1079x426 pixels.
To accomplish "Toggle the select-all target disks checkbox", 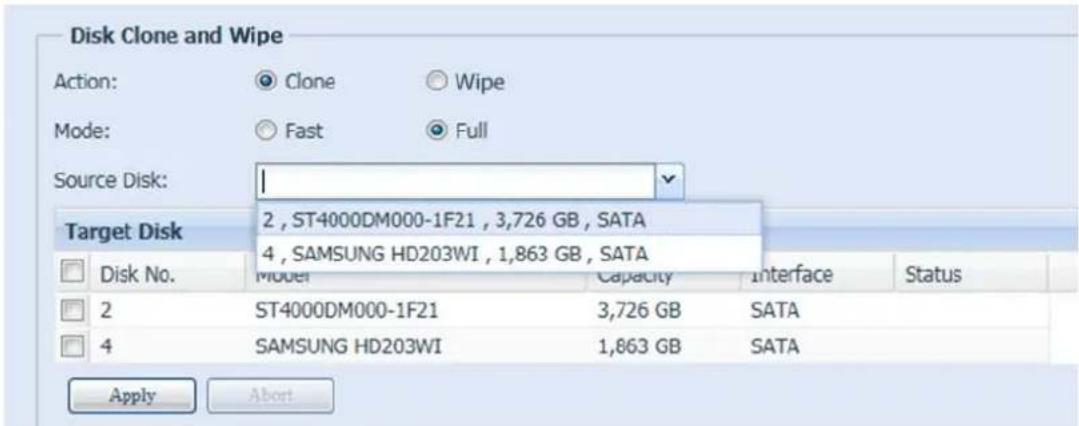I will [71, 273].
